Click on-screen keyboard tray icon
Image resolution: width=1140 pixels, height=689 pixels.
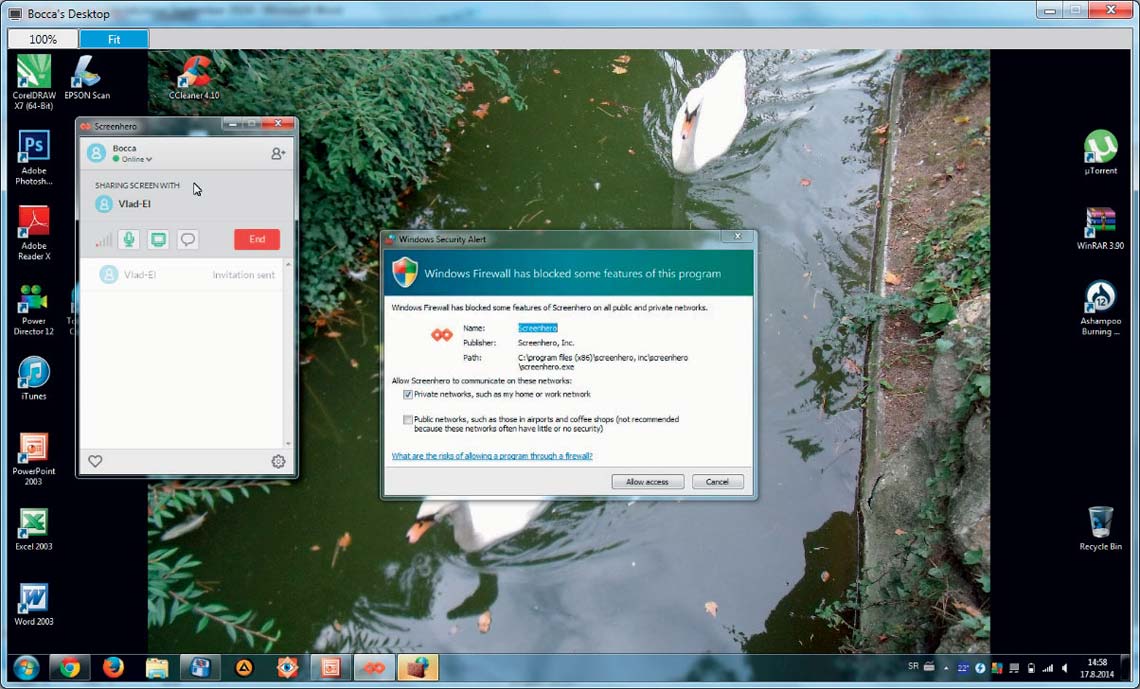coord(929,666)
